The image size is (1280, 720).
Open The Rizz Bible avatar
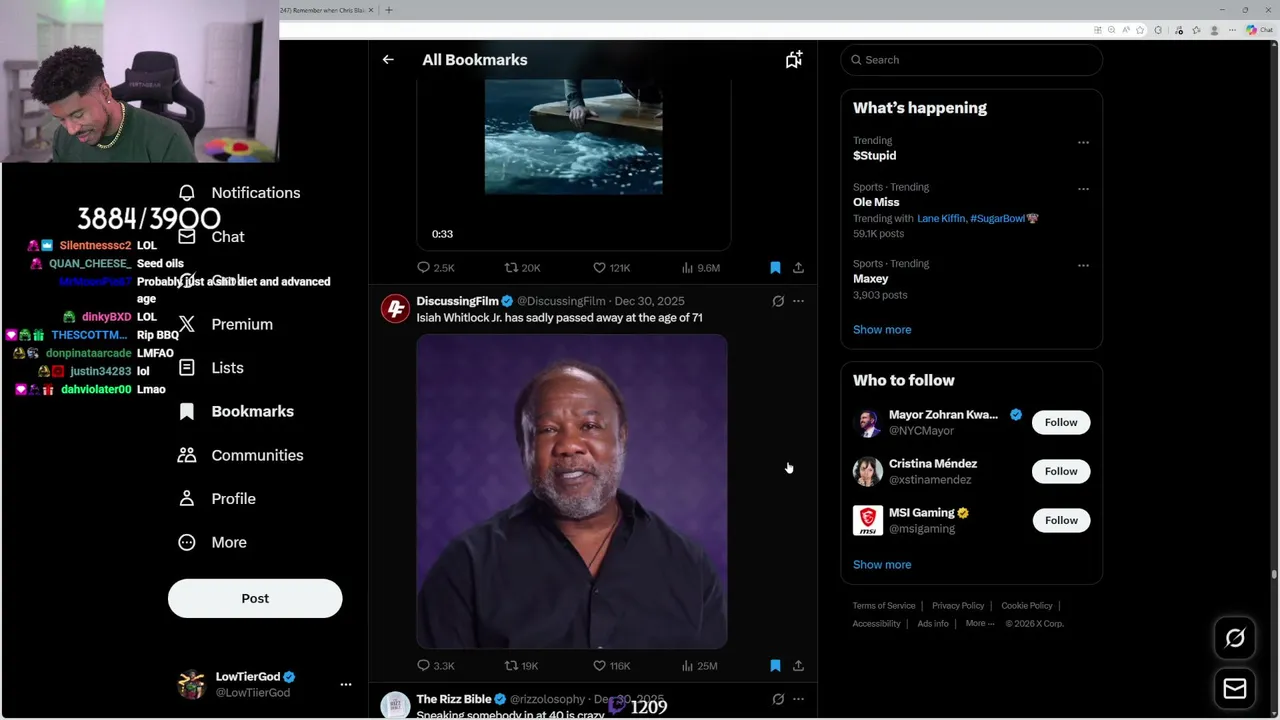click(395, 706)
